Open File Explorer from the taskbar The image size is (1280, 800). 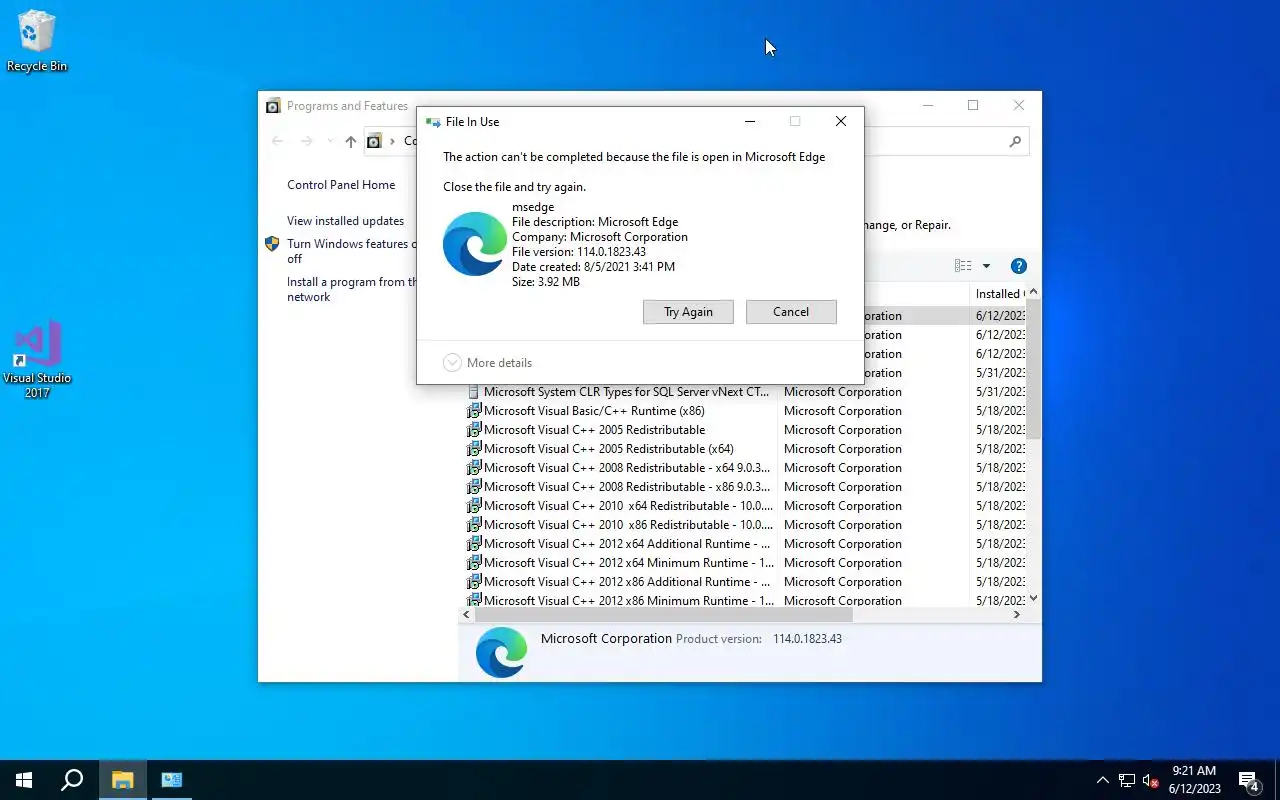[x=122, y=780]
